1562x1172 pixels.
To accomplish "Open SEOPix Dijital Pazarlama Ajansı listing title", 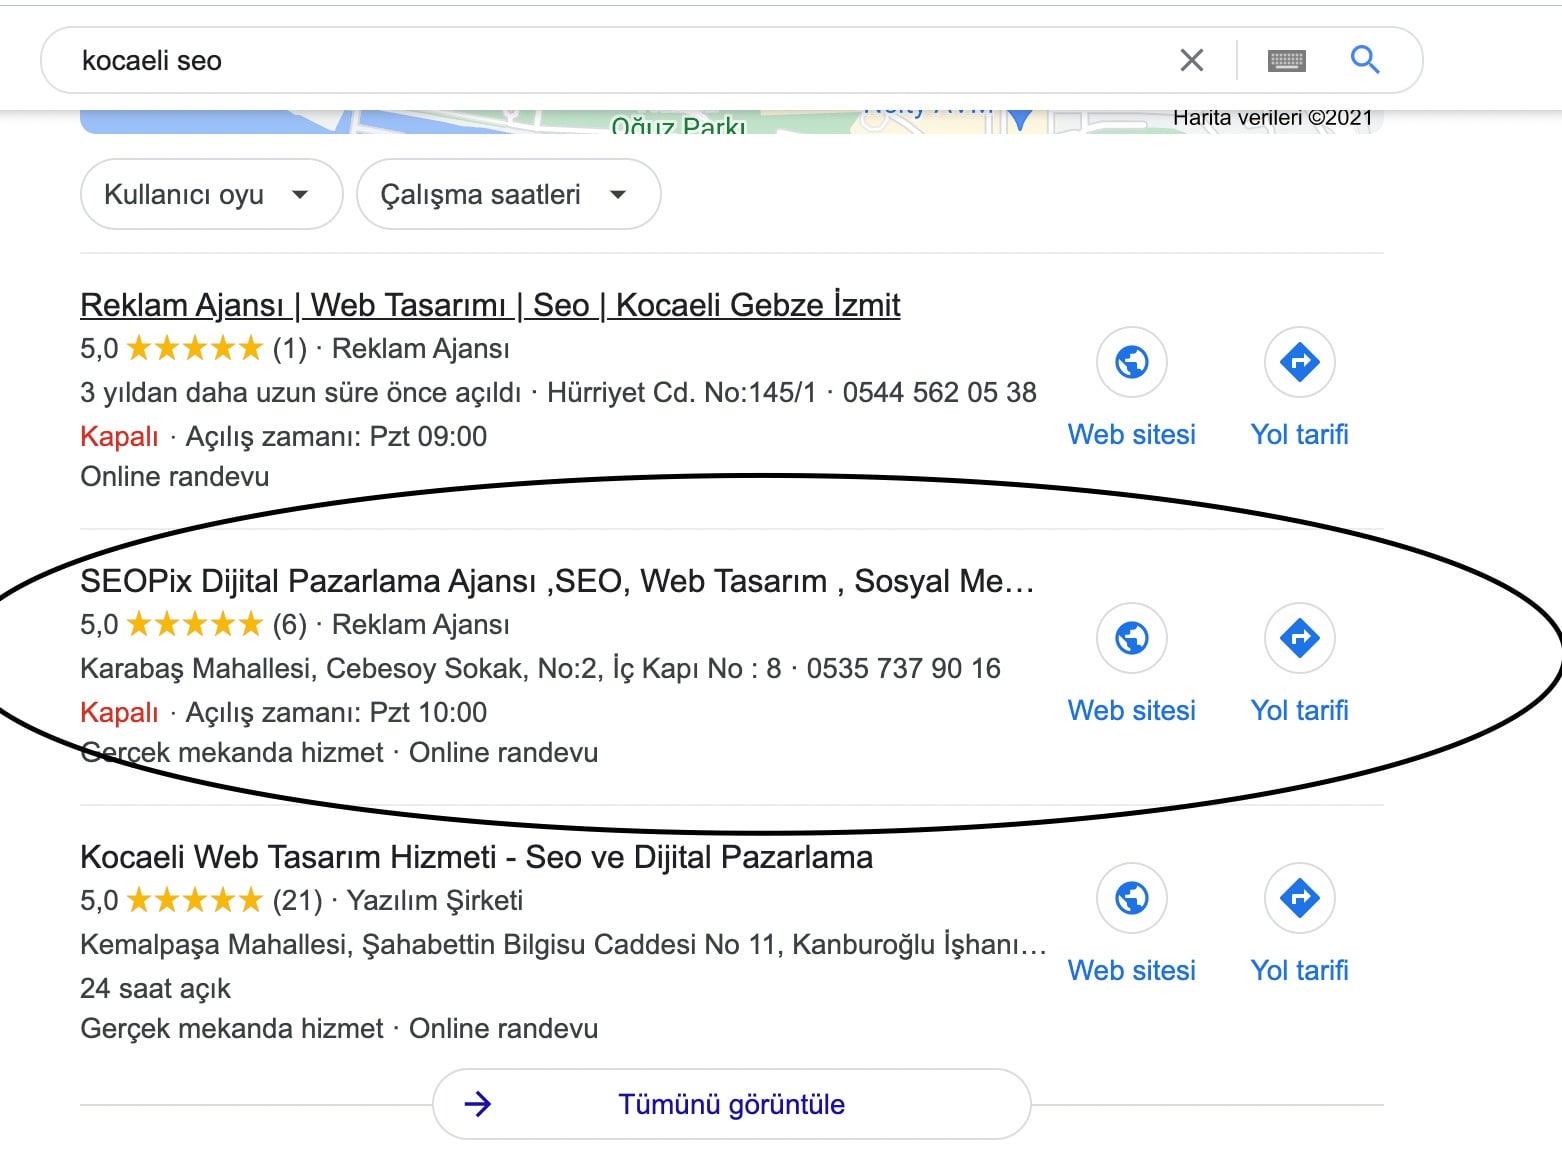I will (557, 581).
